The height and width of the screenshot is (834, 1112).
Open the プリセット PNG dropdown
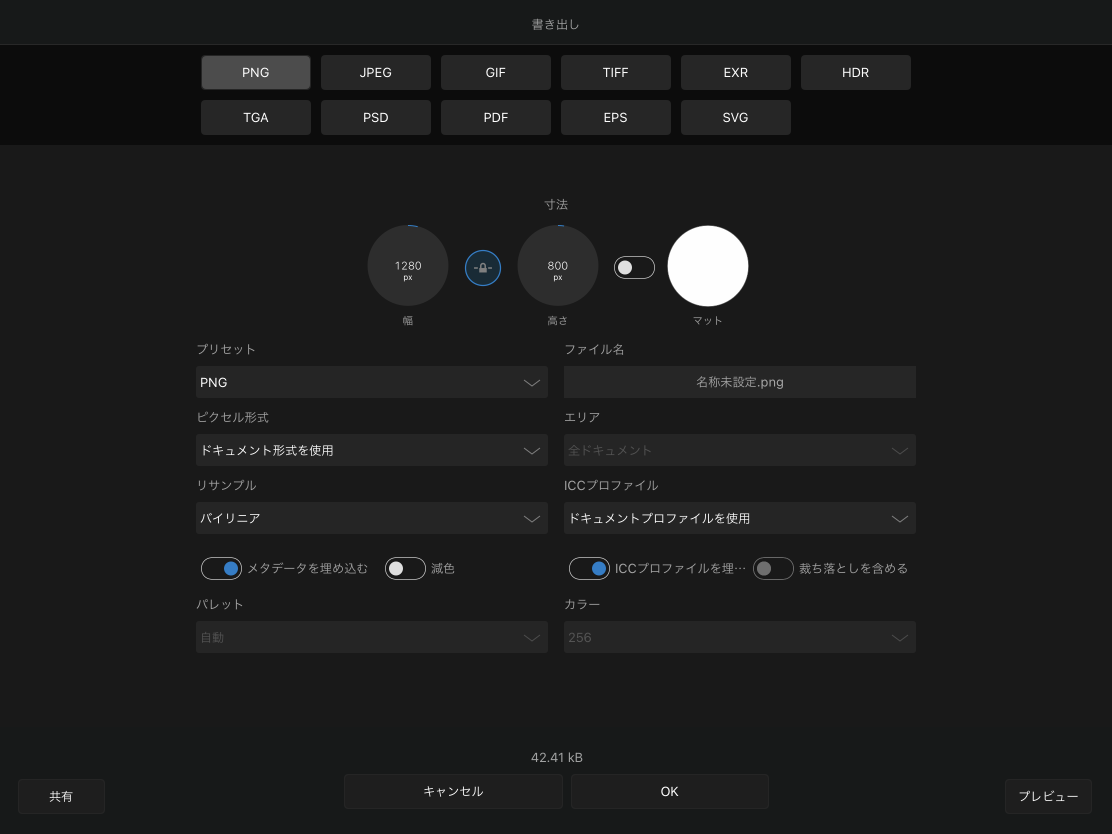[371, 382]
